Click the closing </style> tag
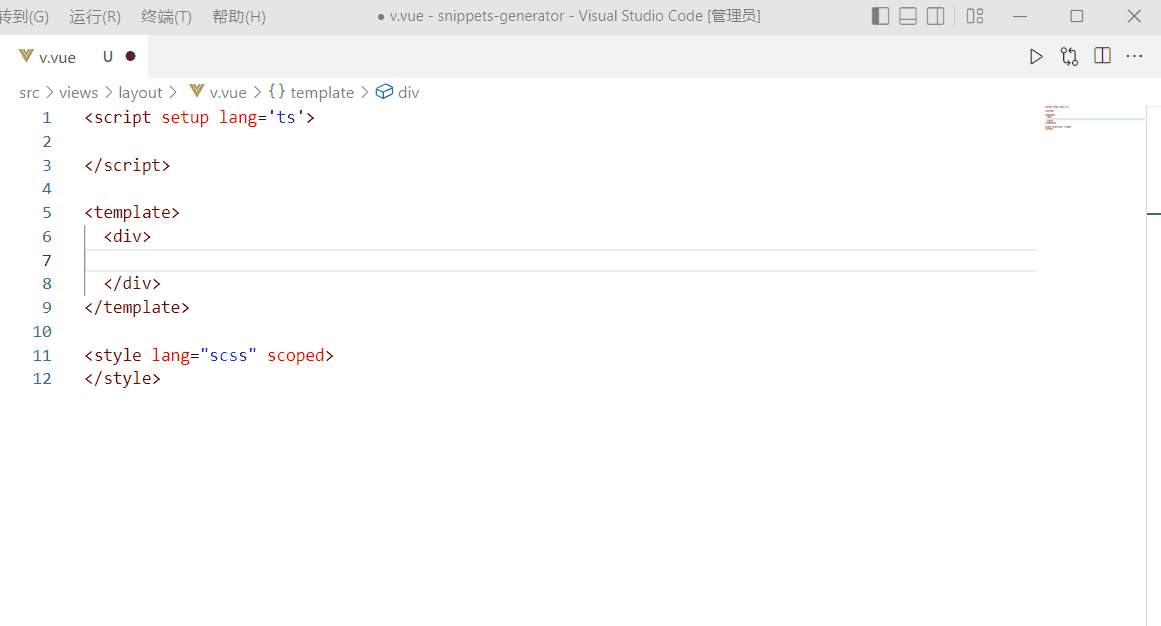1161x626 pixels. point(122,379)
